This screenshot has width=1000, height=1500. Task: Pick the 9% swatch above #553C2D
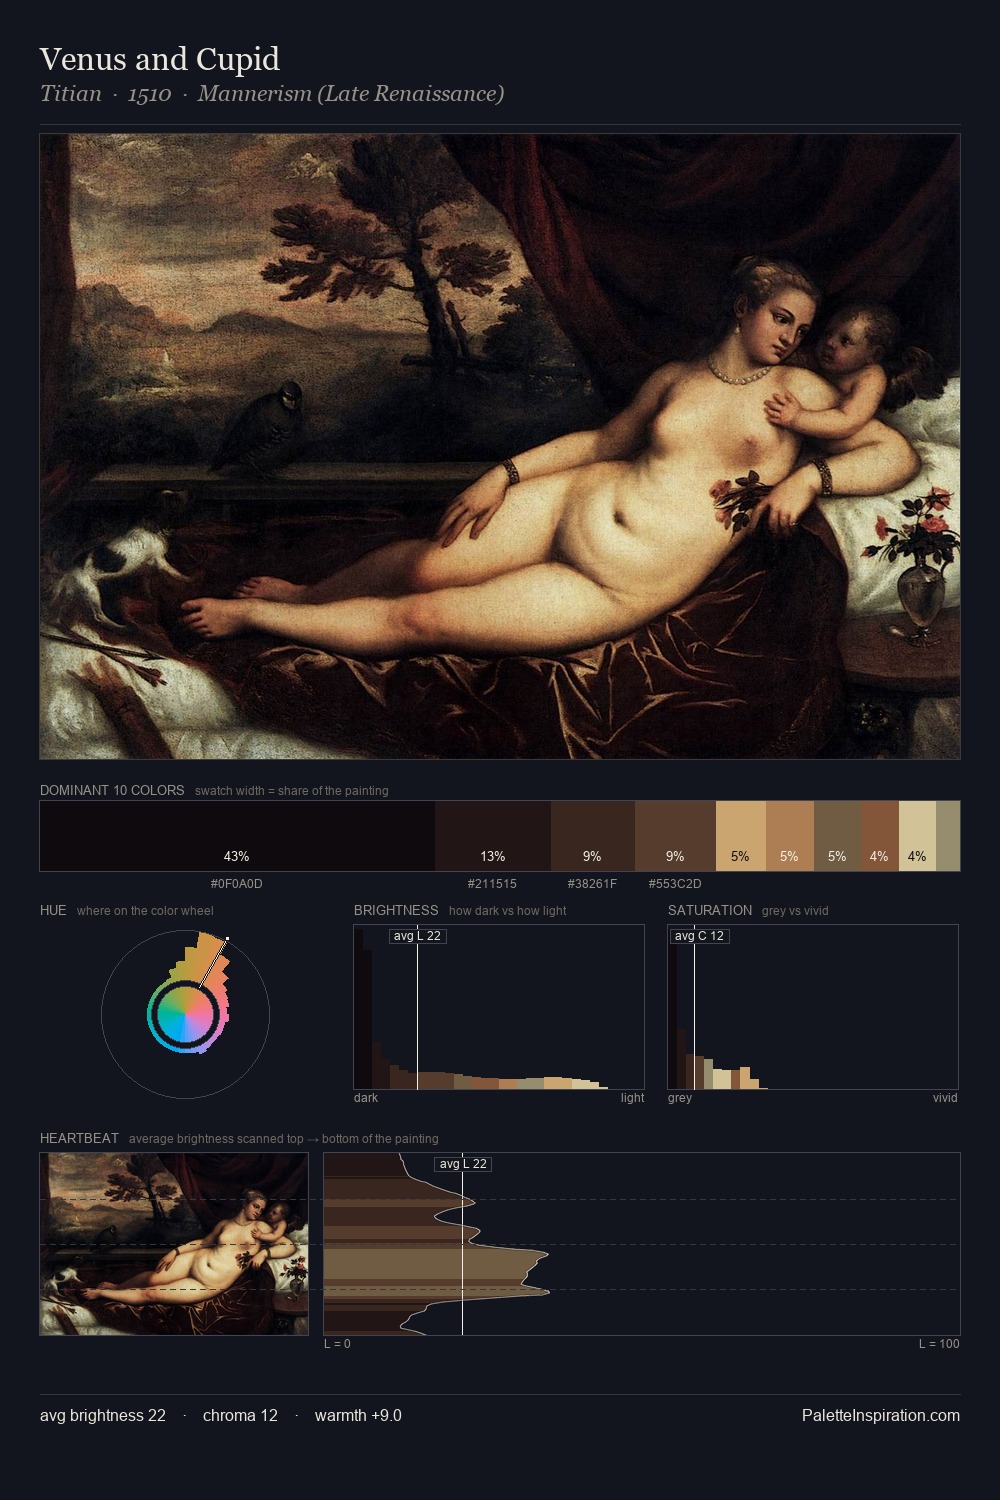(x=675, y=836)
